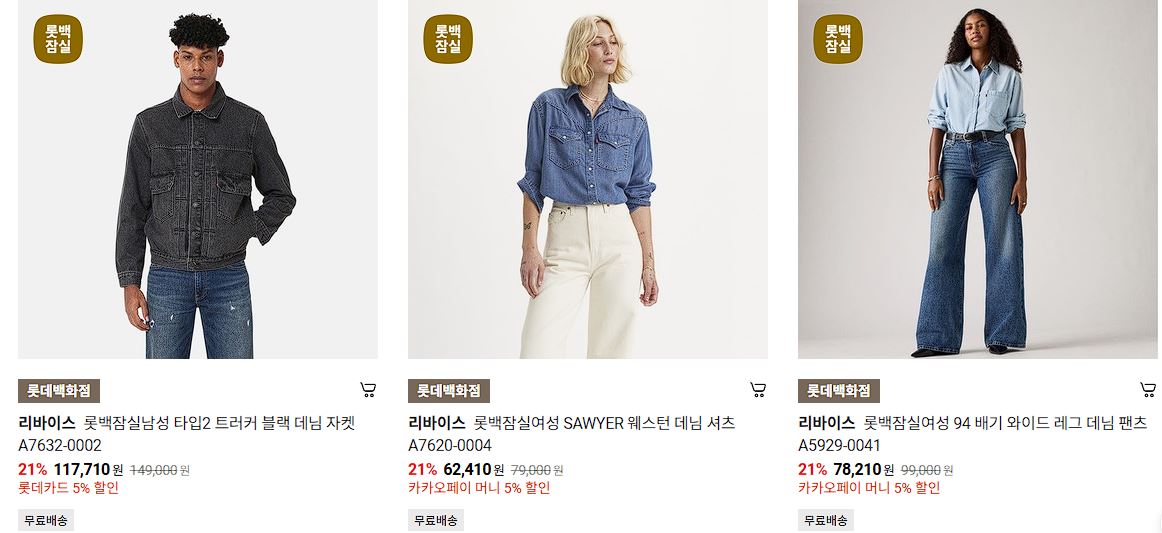Add SAWYER western denim shirt to cart

[757, 389]
